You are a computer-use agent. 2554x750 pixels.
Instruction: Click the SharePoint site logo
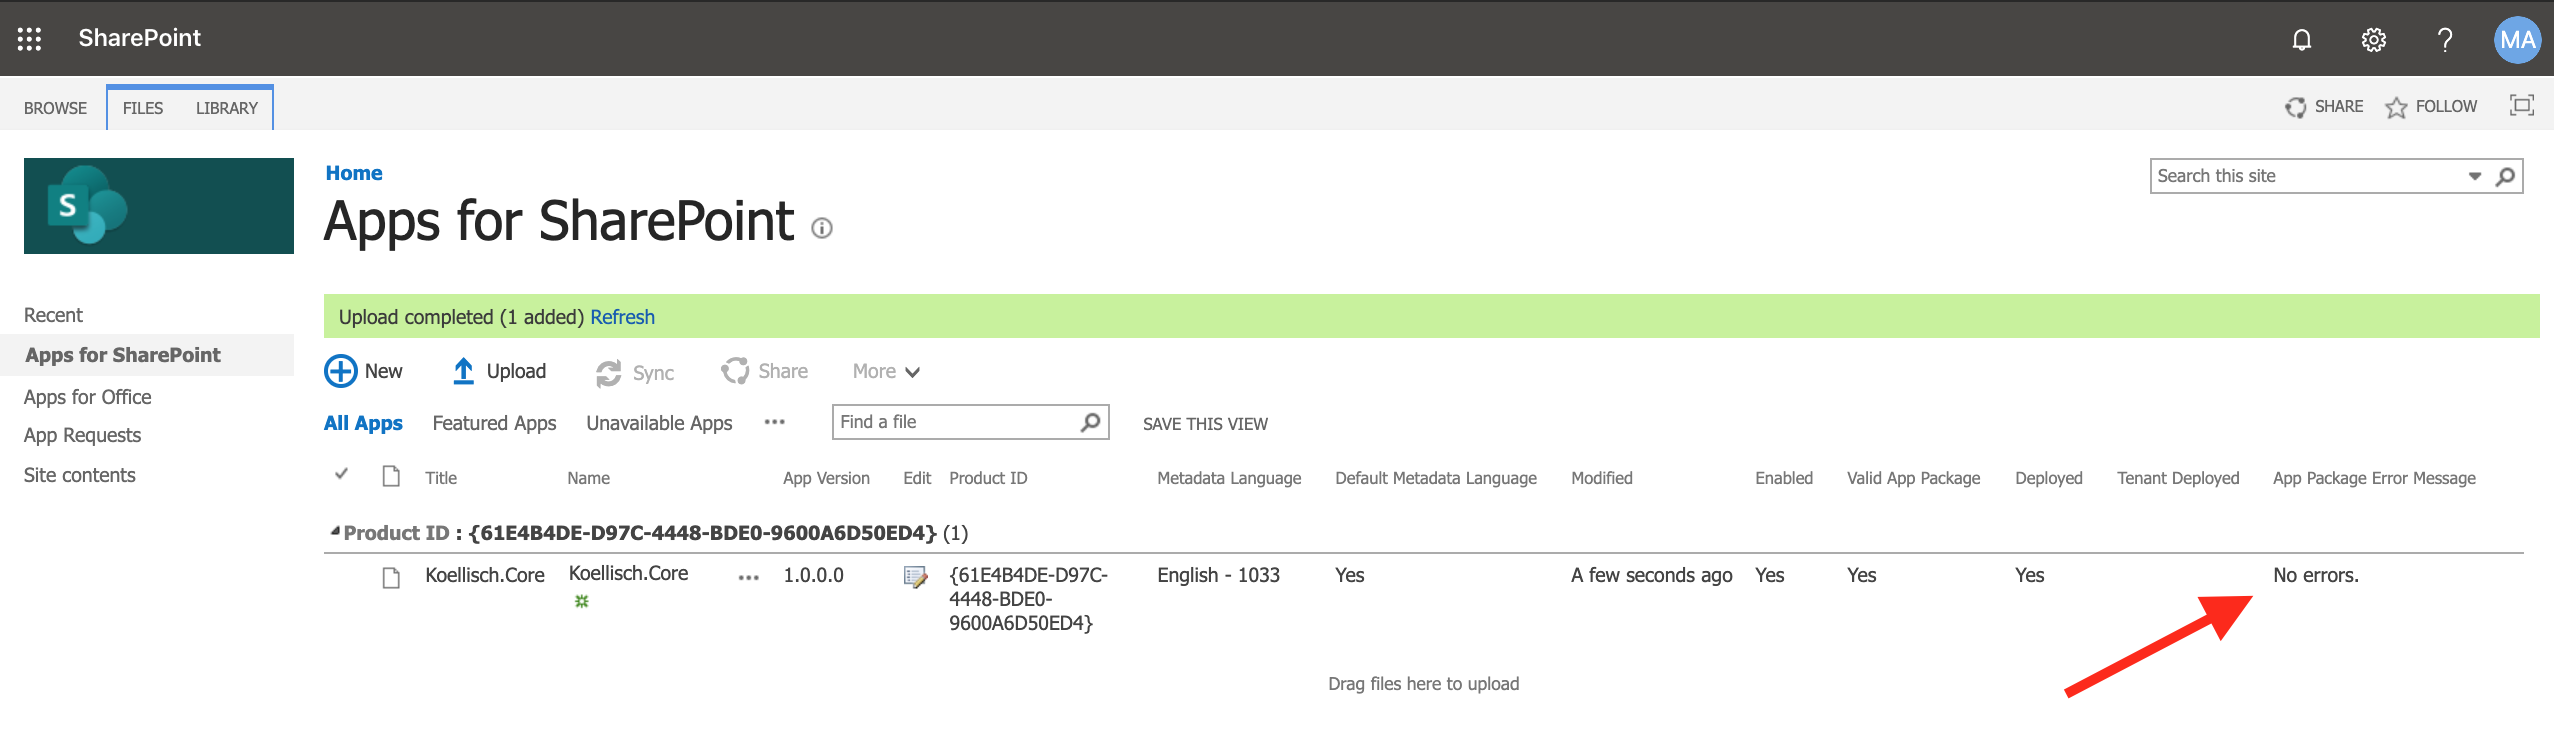(x=159, y=206)
